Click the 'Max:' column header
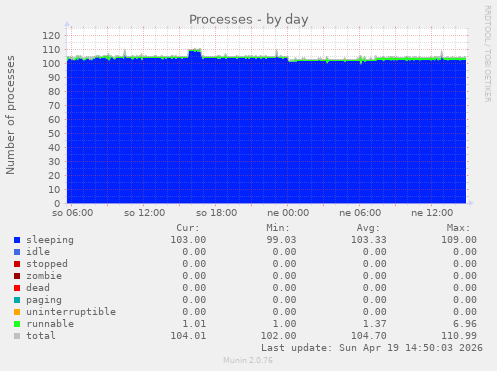 pos(458,228)
